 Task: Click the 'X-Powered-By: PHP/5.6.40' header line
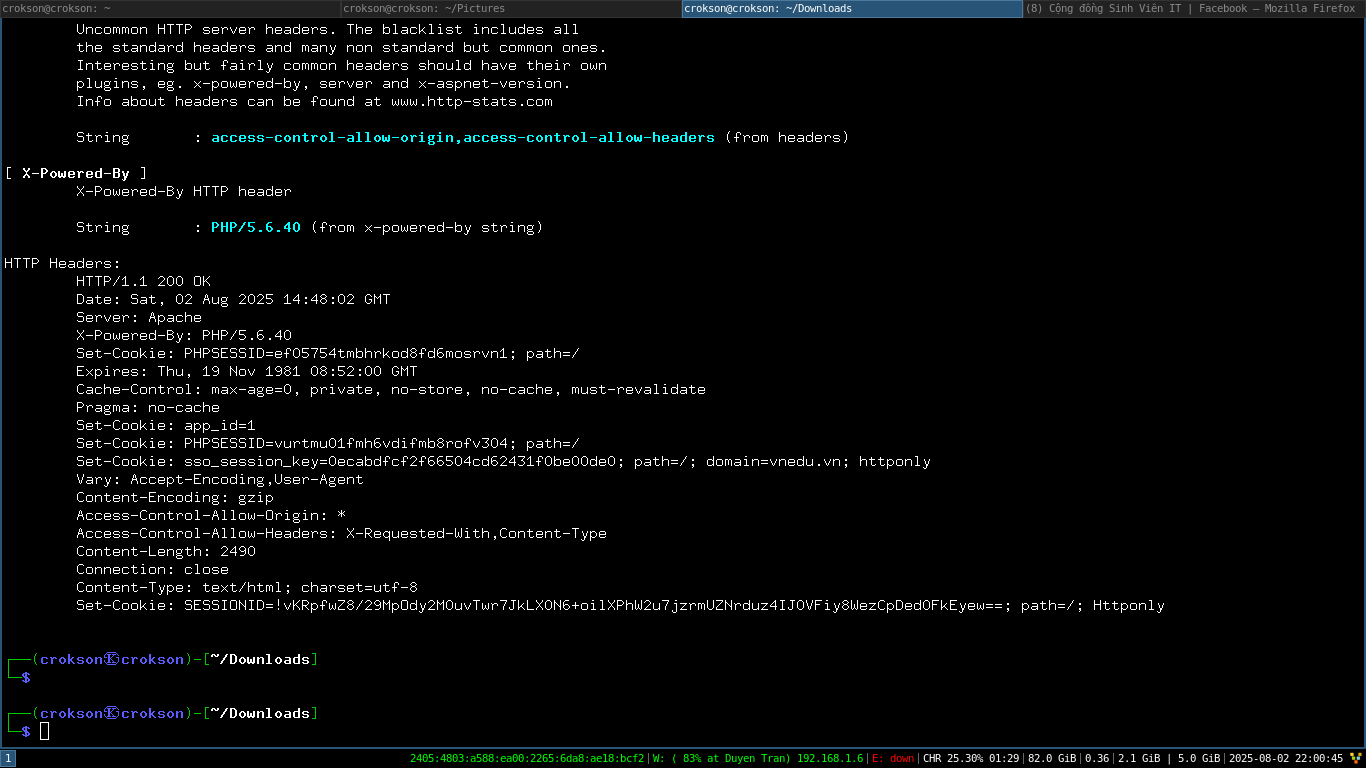coord(184,335)
